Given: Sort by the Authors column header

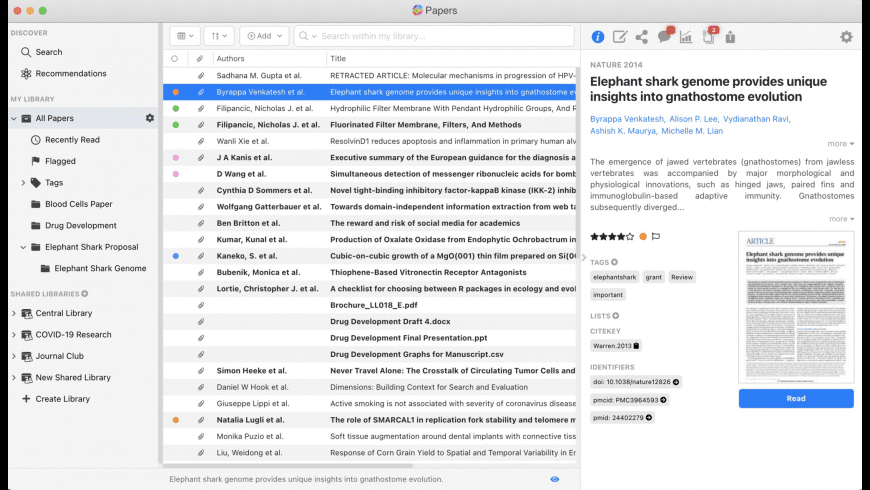Looking at the screenshot, I should [230, 58].
